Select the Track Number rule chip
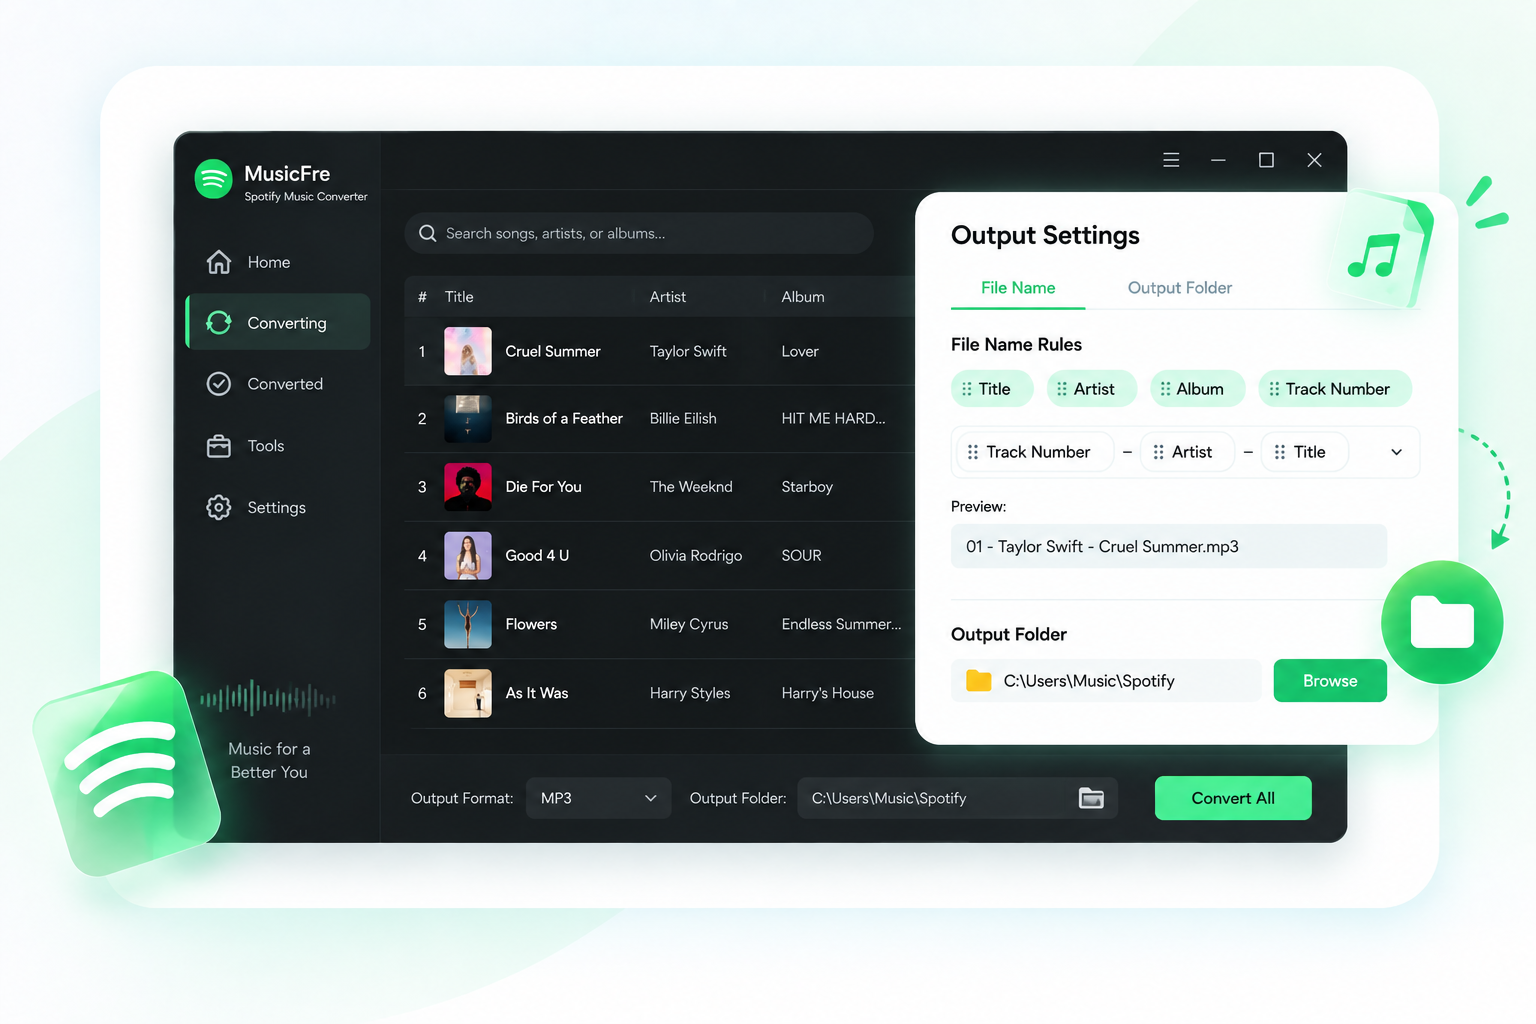 pyautogui.click(x=1335, y=389)
